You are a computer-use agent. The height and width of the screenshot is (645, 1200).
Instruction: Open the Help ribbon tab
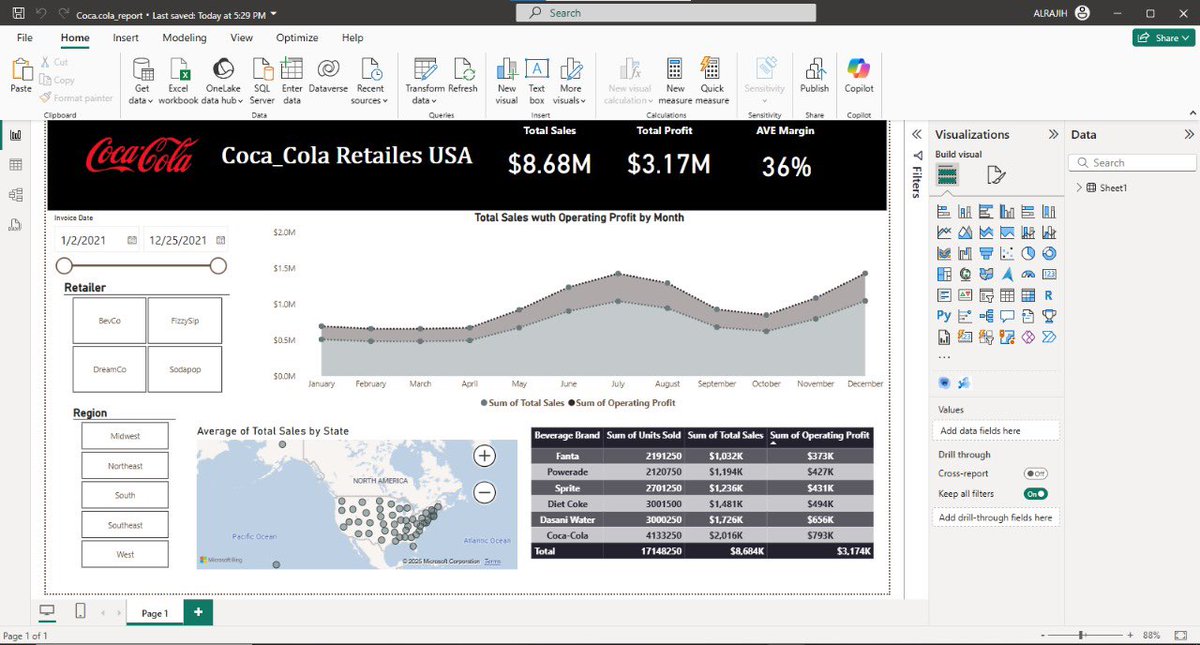(x=353, y=38)
